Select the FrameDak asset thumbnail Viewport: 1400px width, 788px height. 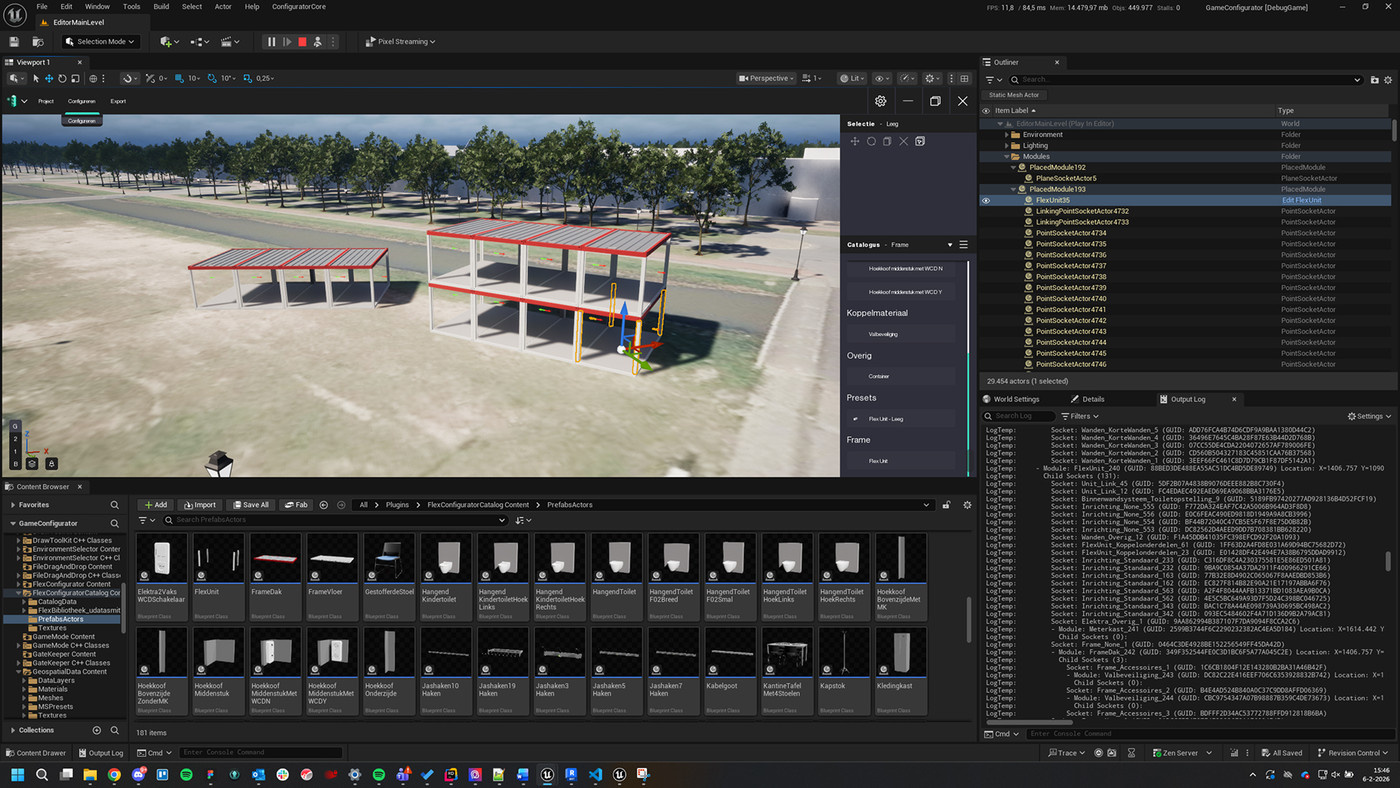(x=275, y=576)
